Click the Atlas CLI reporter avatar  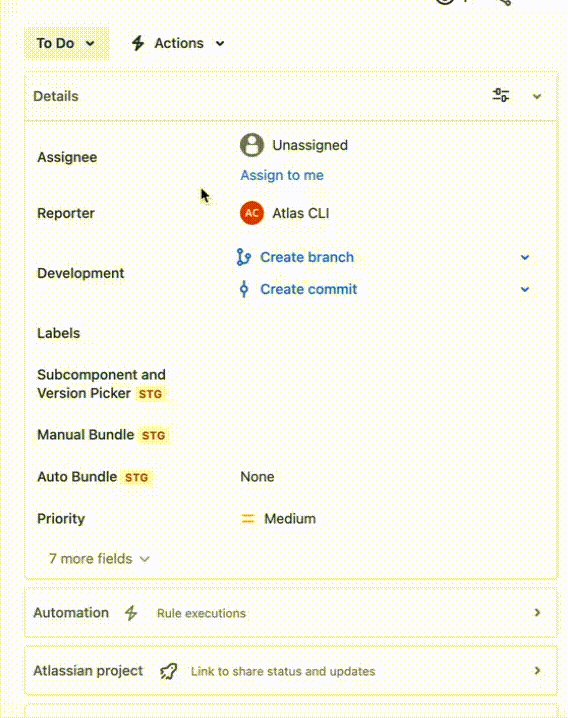252,213
